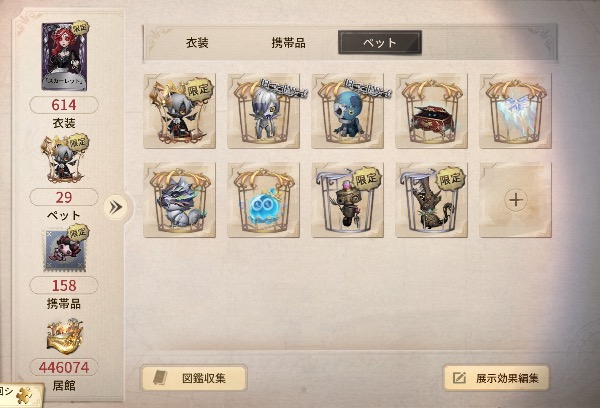Open the 図鑑収集 button

(194, 378)
